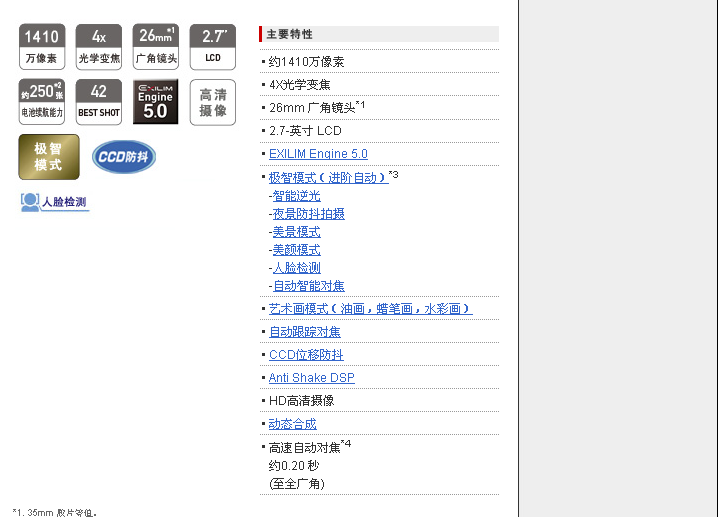The width and height of the screenshot is (718, 517).
Task: Click the 4x 光学变焦 badge
Action: (x=98, y=47)
